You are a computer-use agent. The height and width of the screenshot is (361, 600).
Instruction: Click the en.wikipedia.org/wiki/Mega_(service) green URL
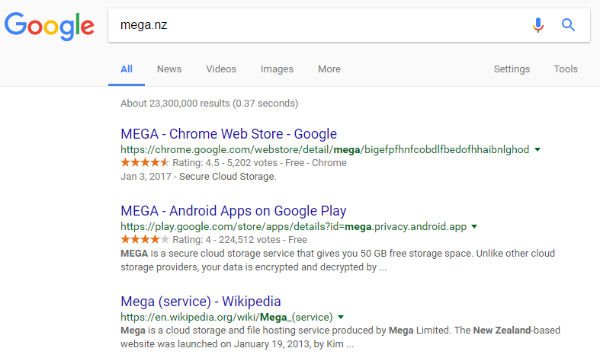pos(227,317)
